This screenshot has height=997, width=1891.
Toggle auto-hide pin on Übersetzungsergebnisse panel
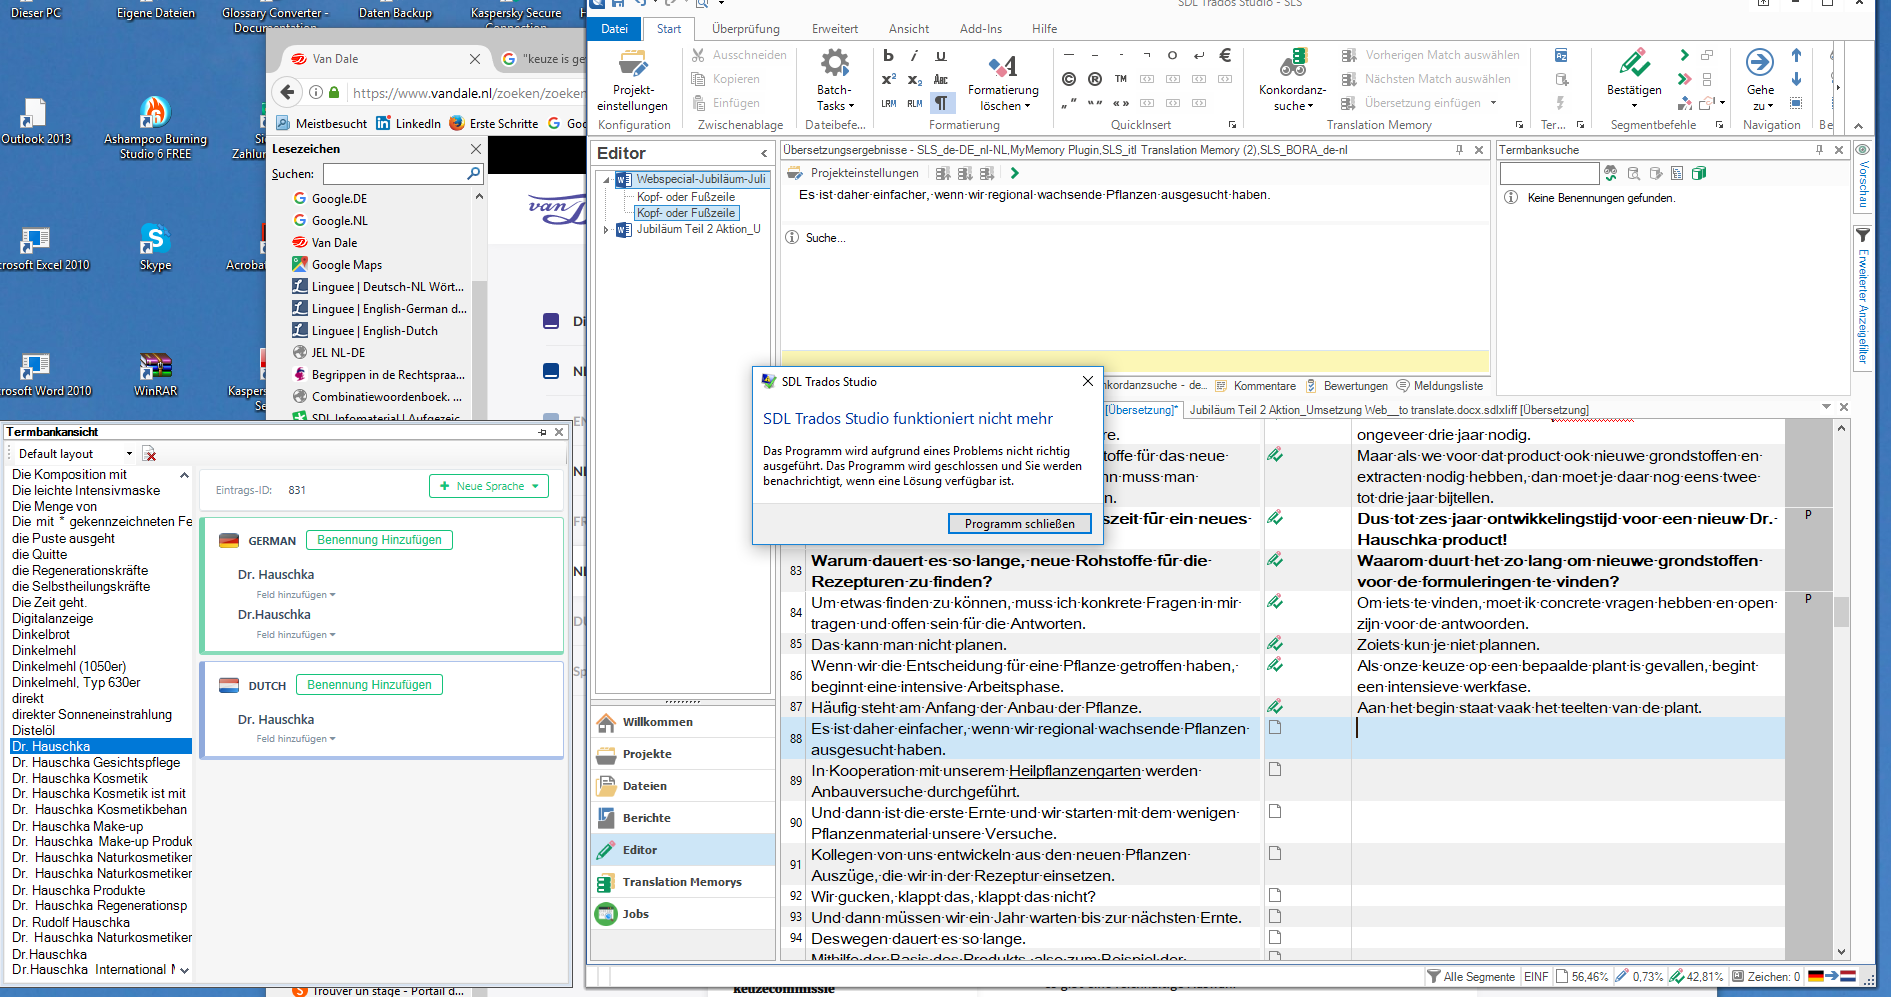click(x=1460, y=150)
